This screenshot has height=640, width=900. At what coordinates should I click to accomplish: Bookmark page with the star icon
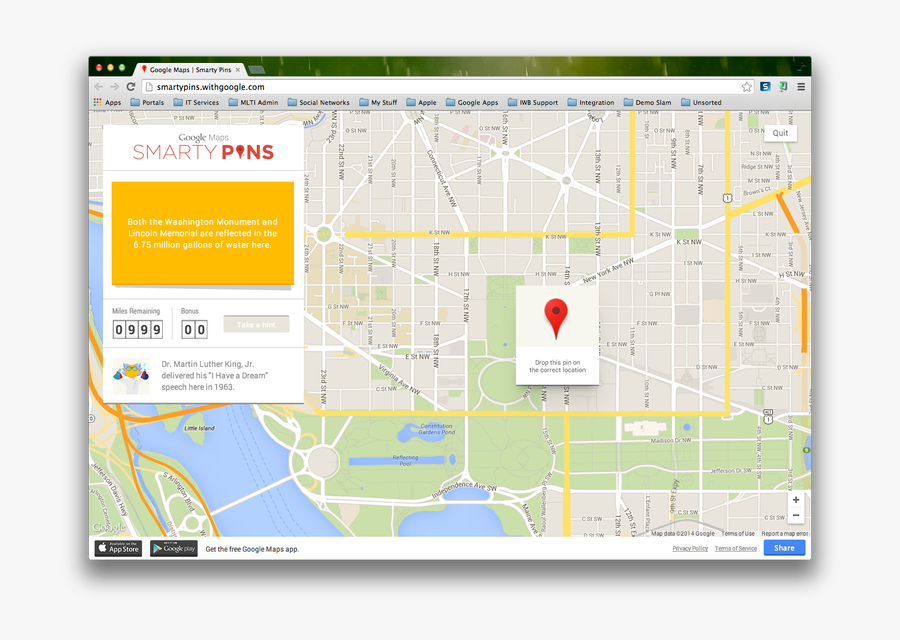(747, 87)
